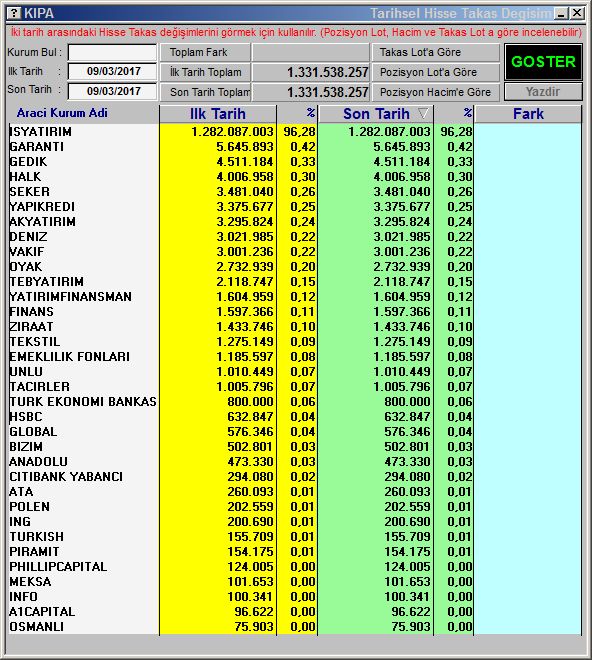Click the İlk Tarih Toplam label button
Screen dimensions: 592x660
205,72
